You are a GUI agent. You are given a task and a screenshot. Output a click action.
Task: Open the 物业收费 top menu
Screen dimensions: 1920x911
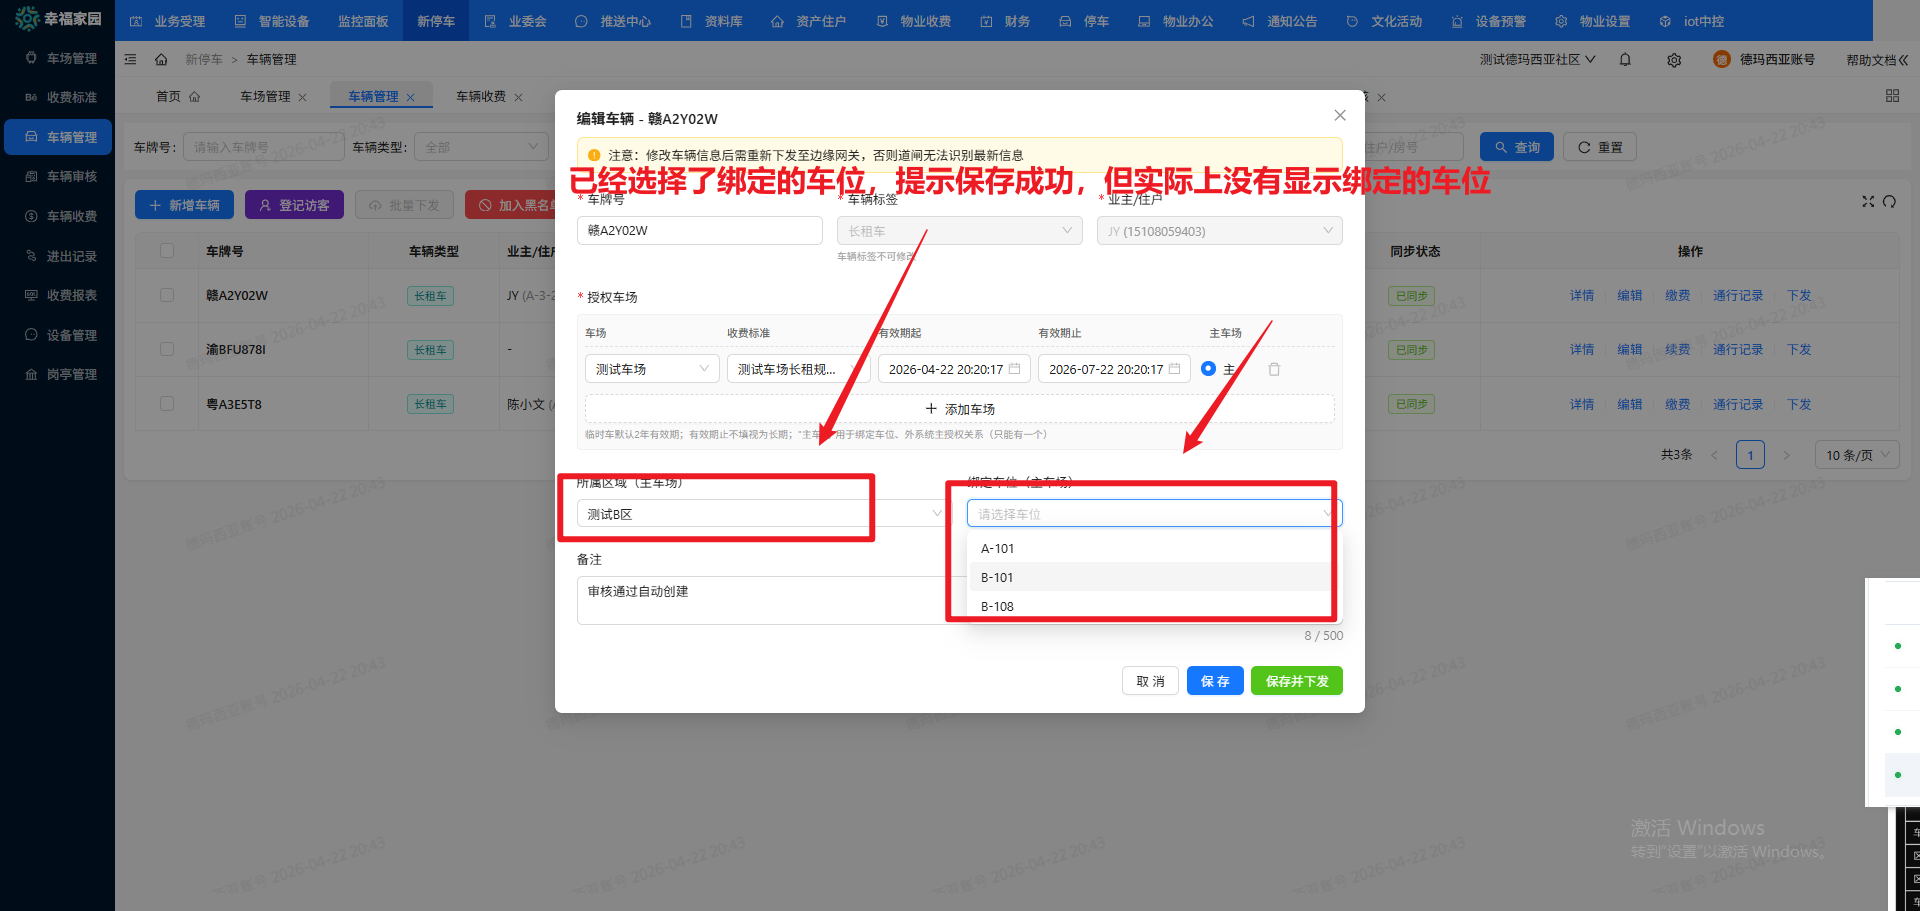(x=914, y=21)
